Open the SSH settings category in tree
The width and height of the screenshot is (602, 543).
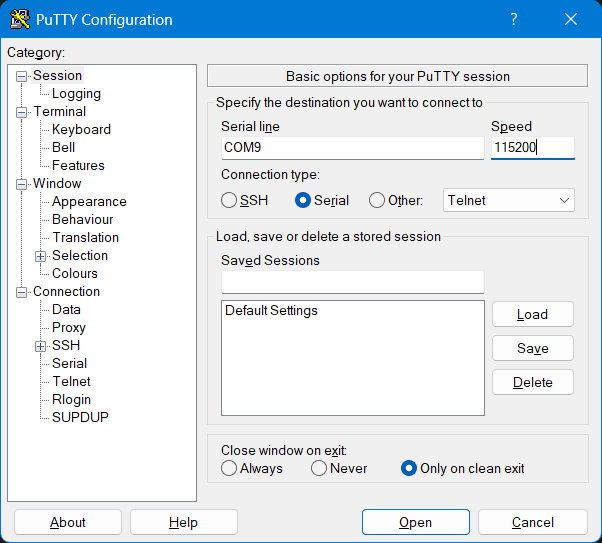[66, 346]
